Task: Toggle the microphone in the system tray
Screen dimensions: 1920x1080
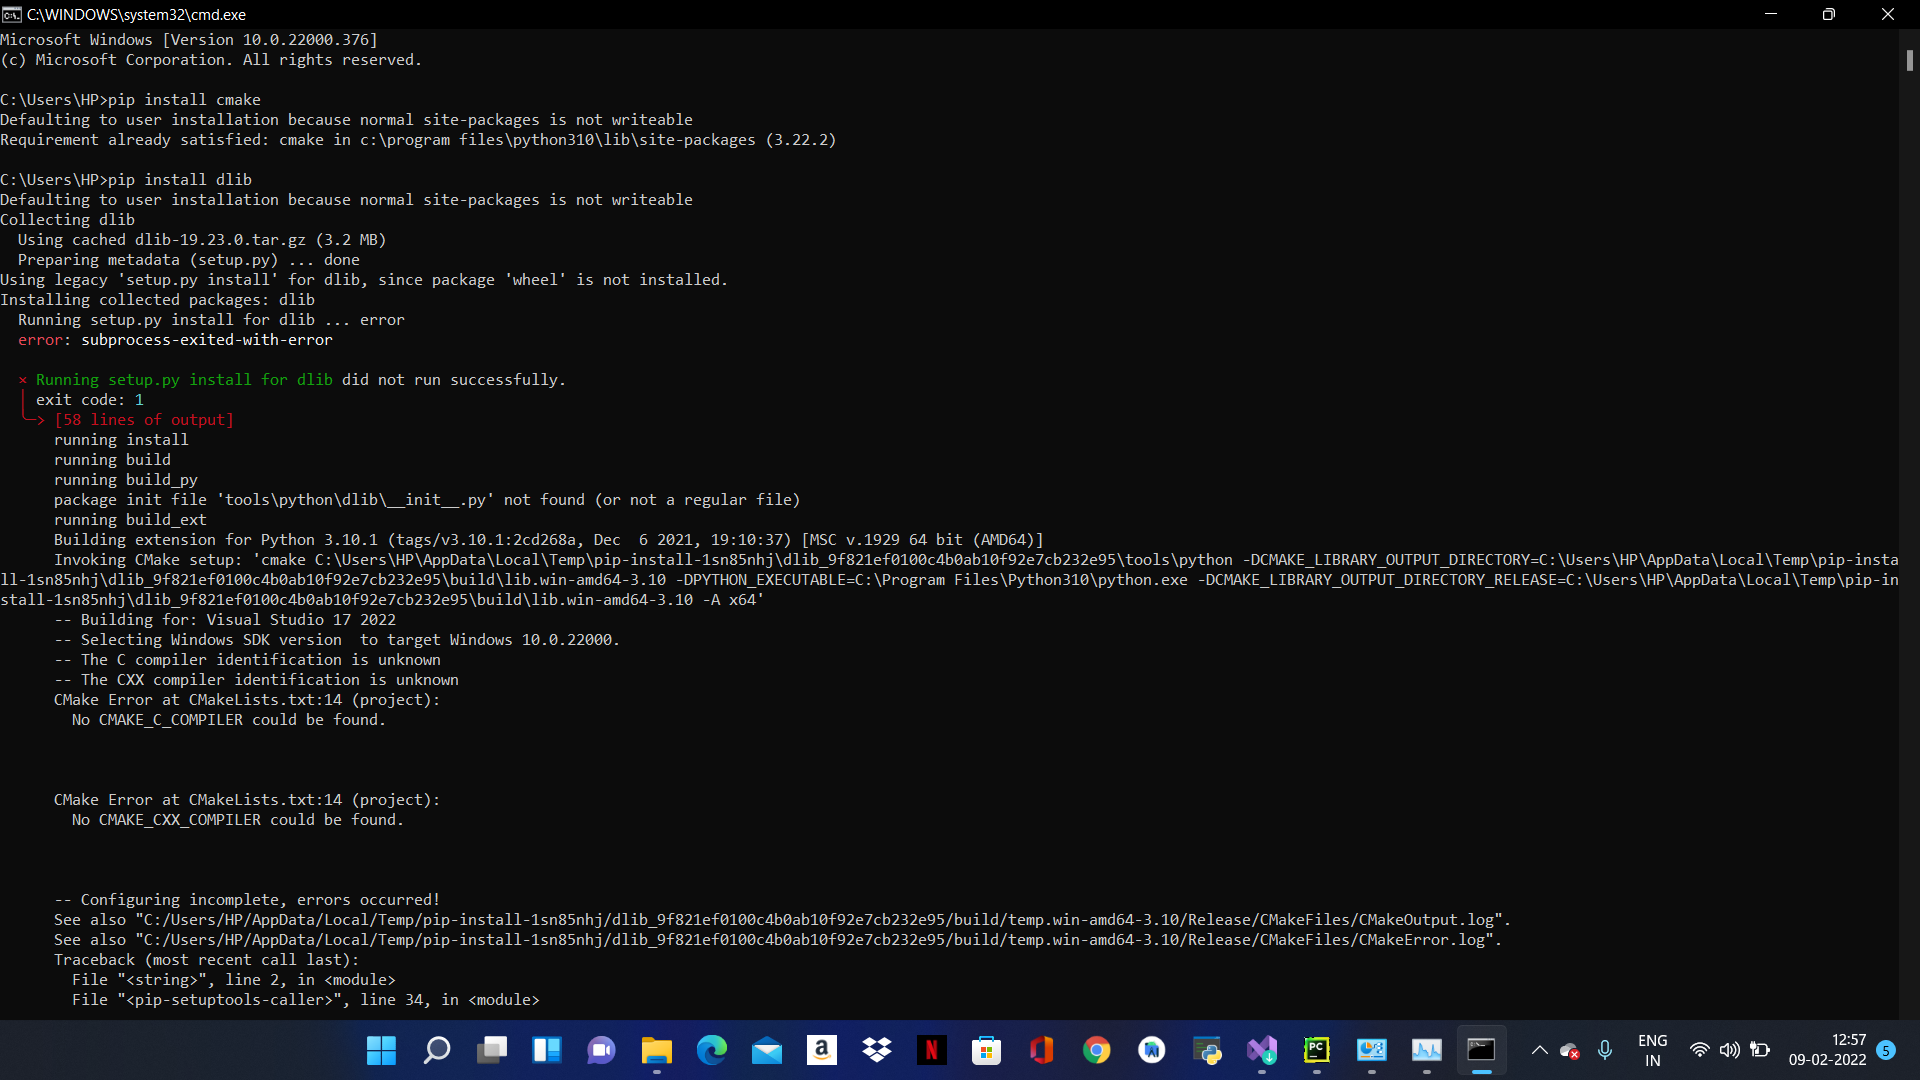Action: point(1604,1050)
